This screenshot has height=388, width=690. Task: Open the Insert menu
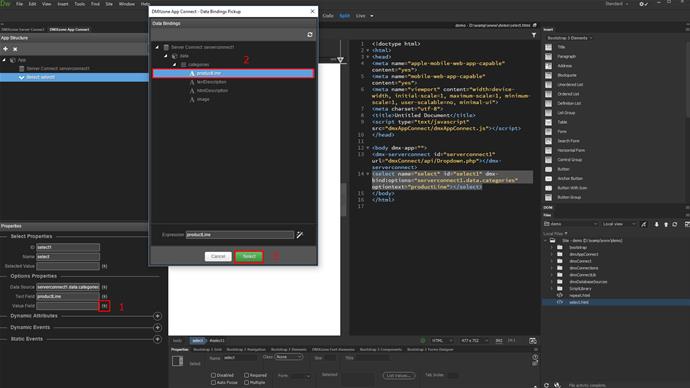click(x=63, y=4)
